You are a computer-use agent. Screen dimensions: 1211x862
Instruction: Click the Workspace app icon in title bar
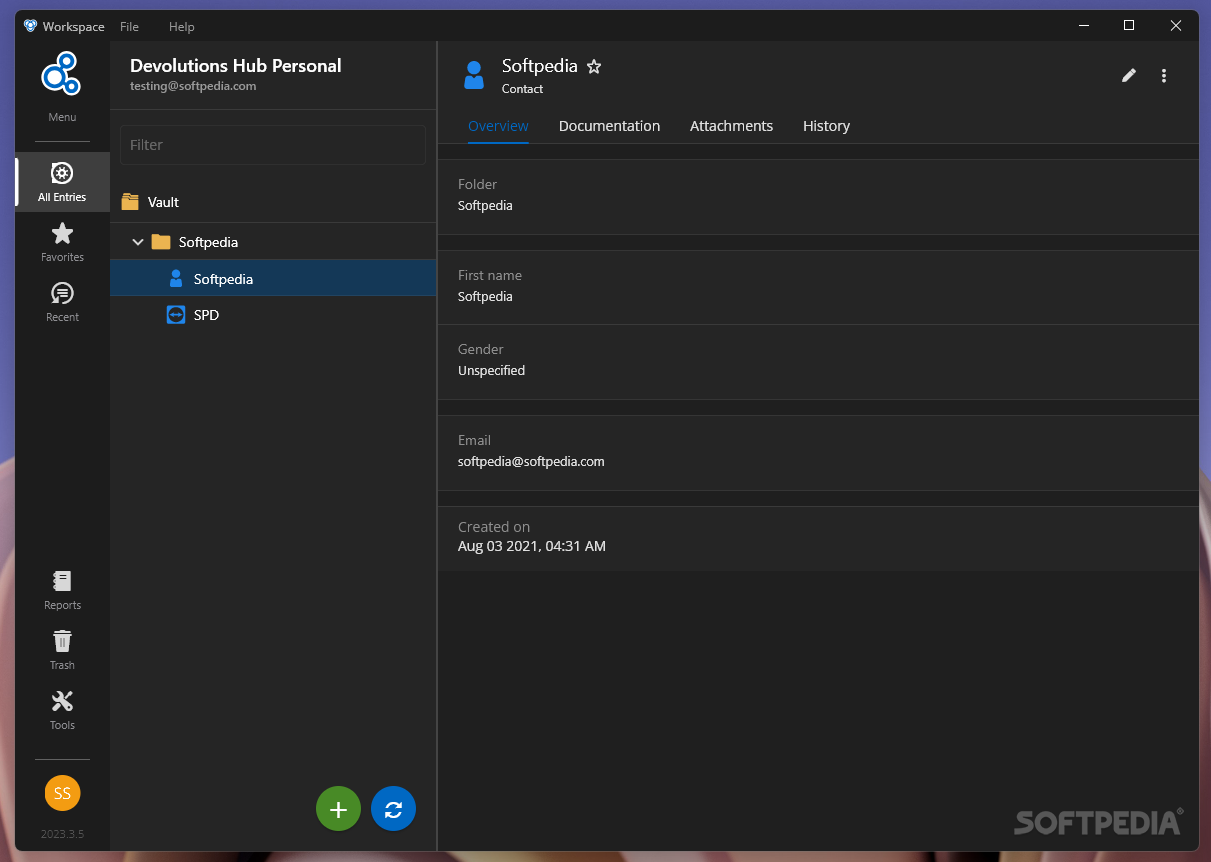(x=31, y=26)
